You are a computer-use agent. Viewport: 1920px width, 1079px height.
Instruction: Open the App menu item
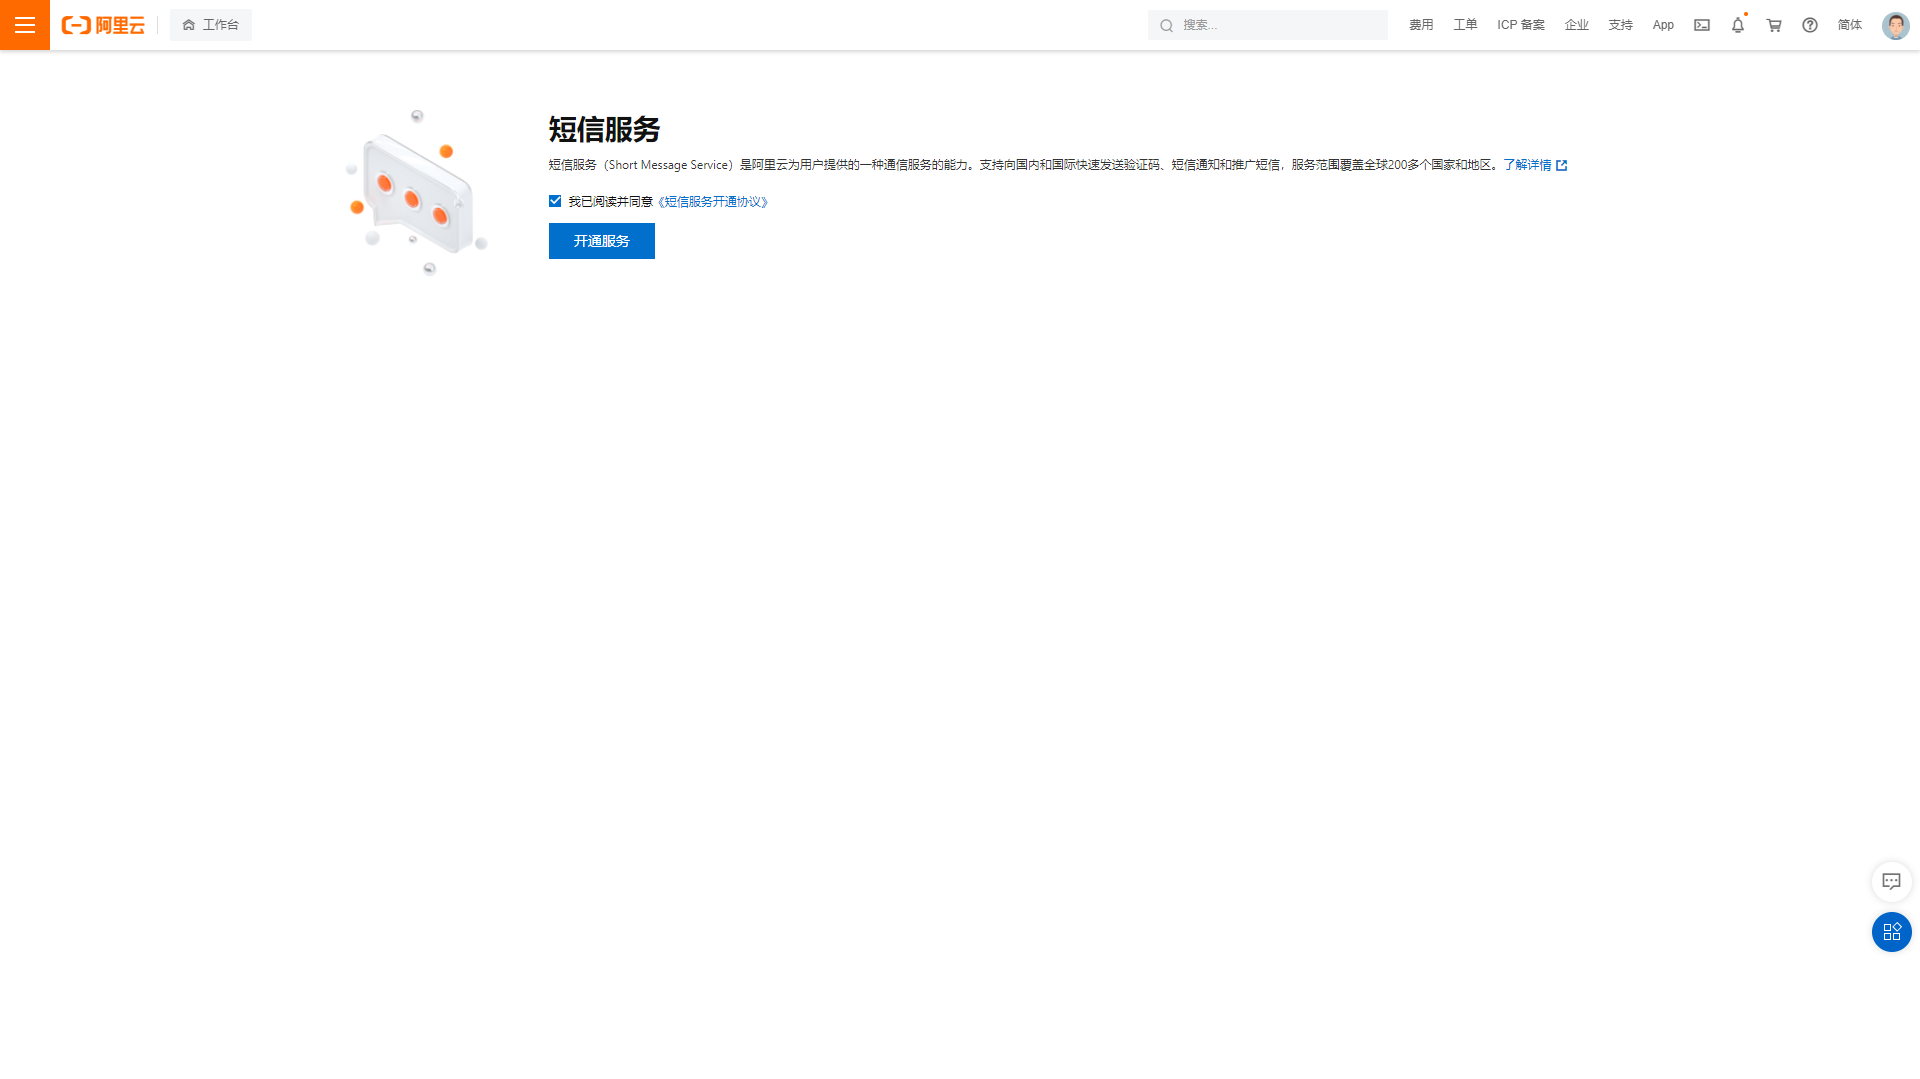coord(1663,25)
